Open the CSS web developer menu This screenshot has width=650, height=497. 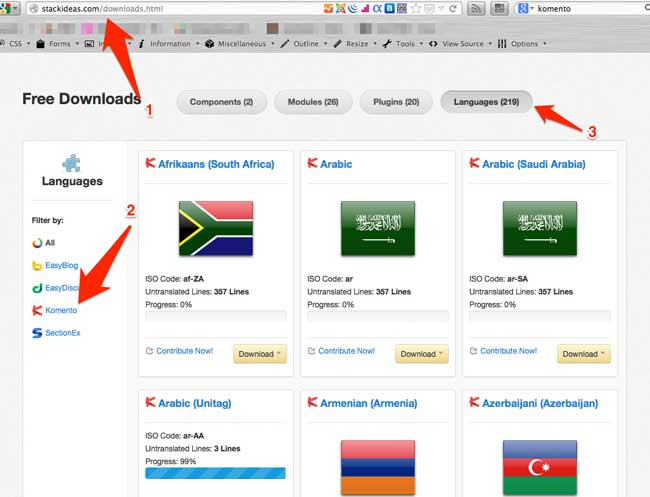click(16, 44)
